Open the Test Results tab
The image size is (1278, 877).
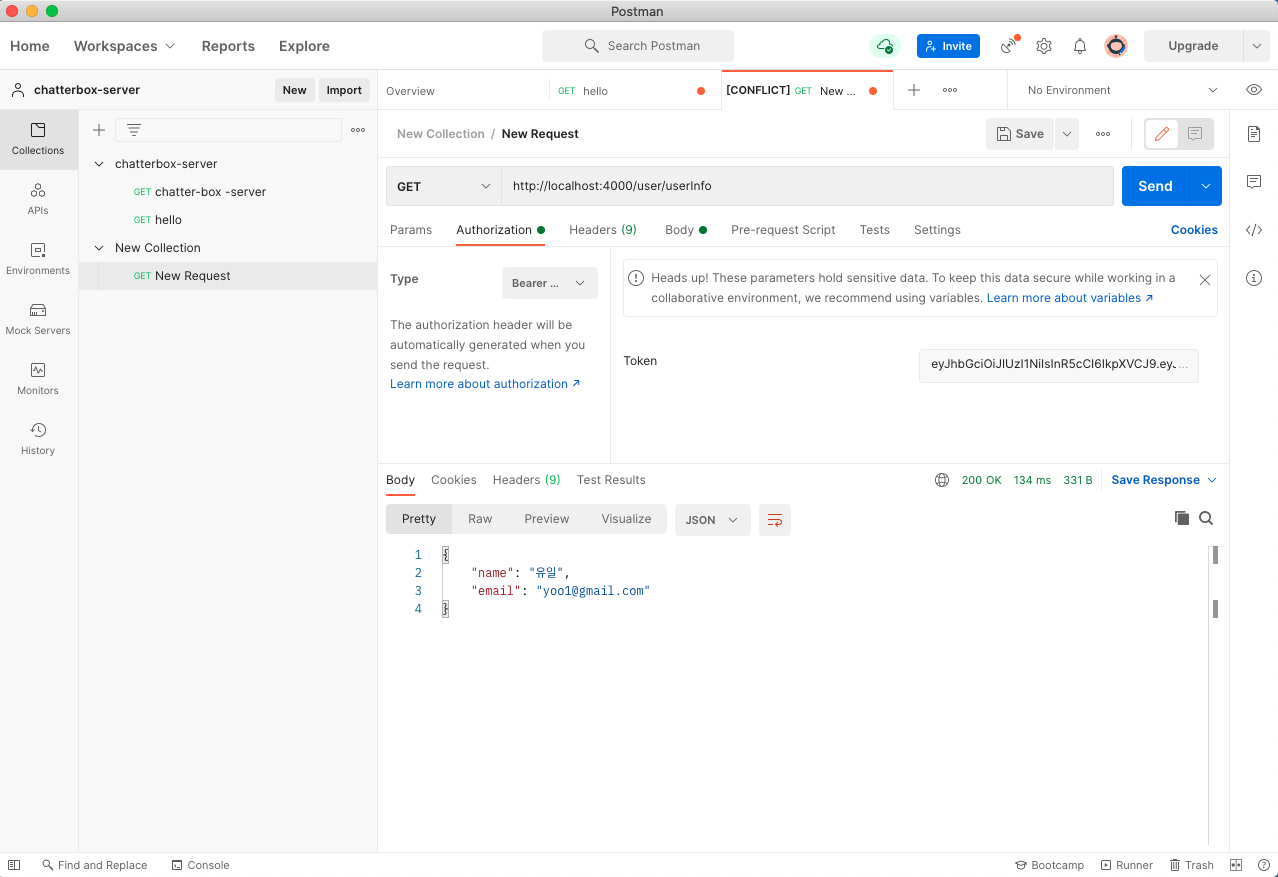611,480
